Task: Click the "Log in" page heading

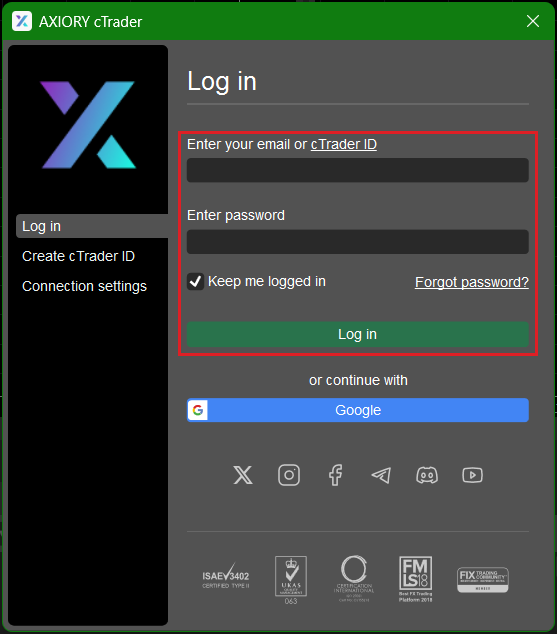Action: 222,82
